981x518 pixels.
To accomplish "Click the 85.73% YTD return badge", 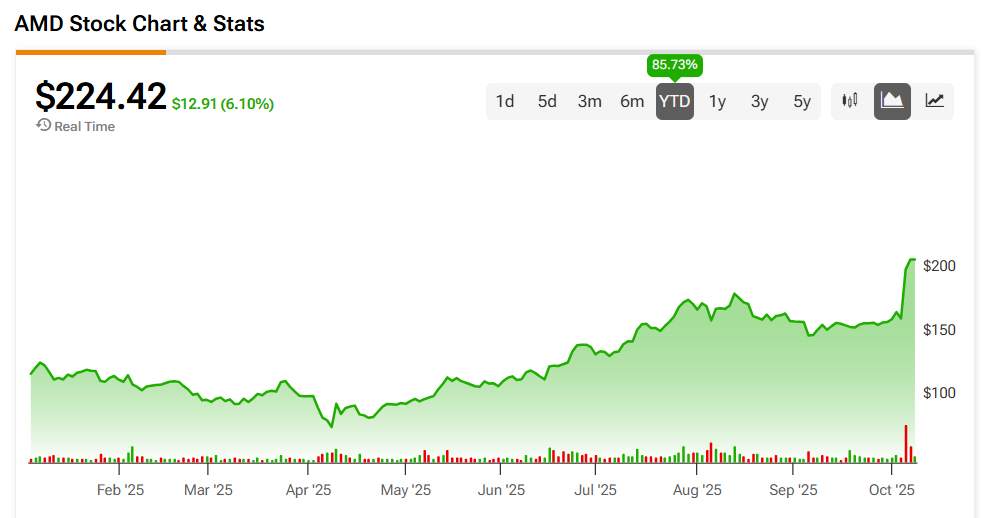I will 675,65.
